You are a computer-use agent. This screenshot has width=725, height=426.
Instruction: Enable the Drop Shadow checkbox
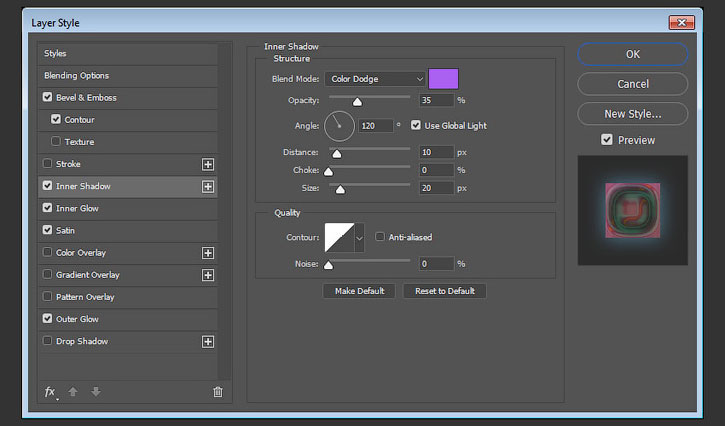47,341
